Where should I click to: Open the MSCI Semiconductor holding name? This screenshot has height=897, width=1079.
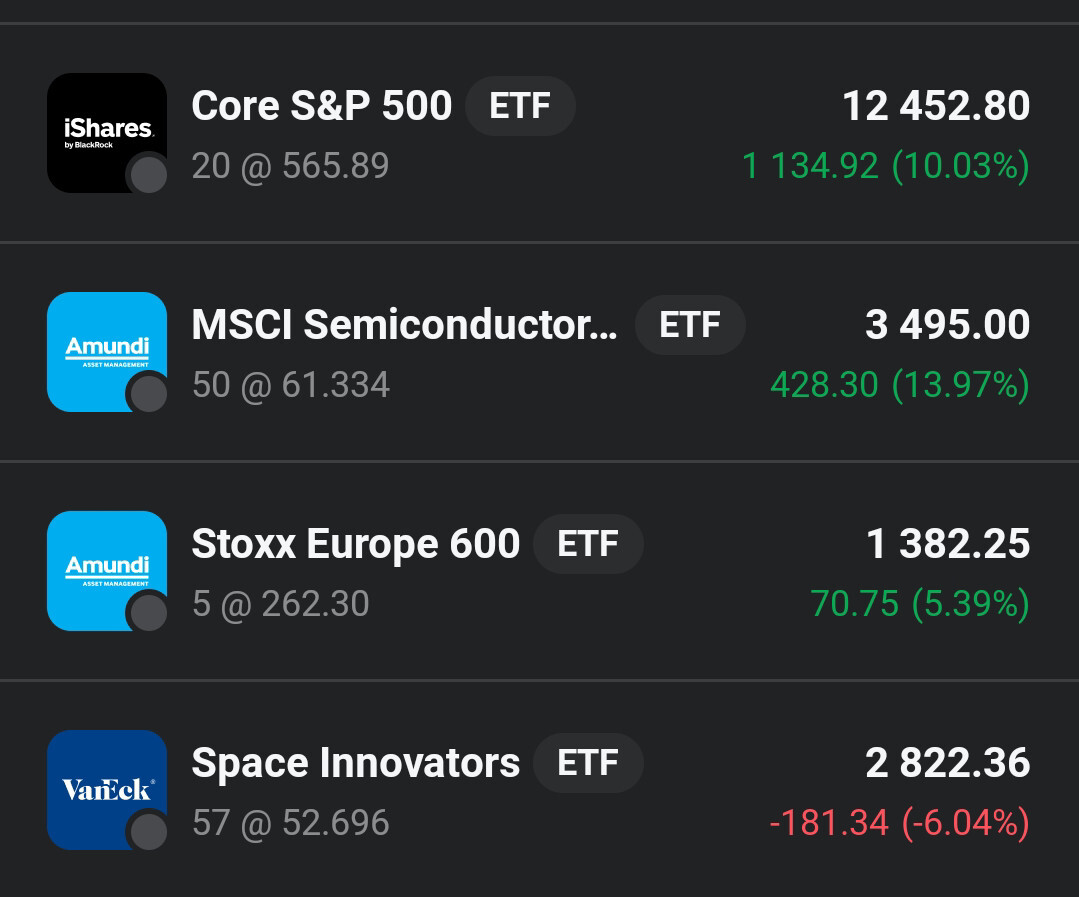point(404,325)
